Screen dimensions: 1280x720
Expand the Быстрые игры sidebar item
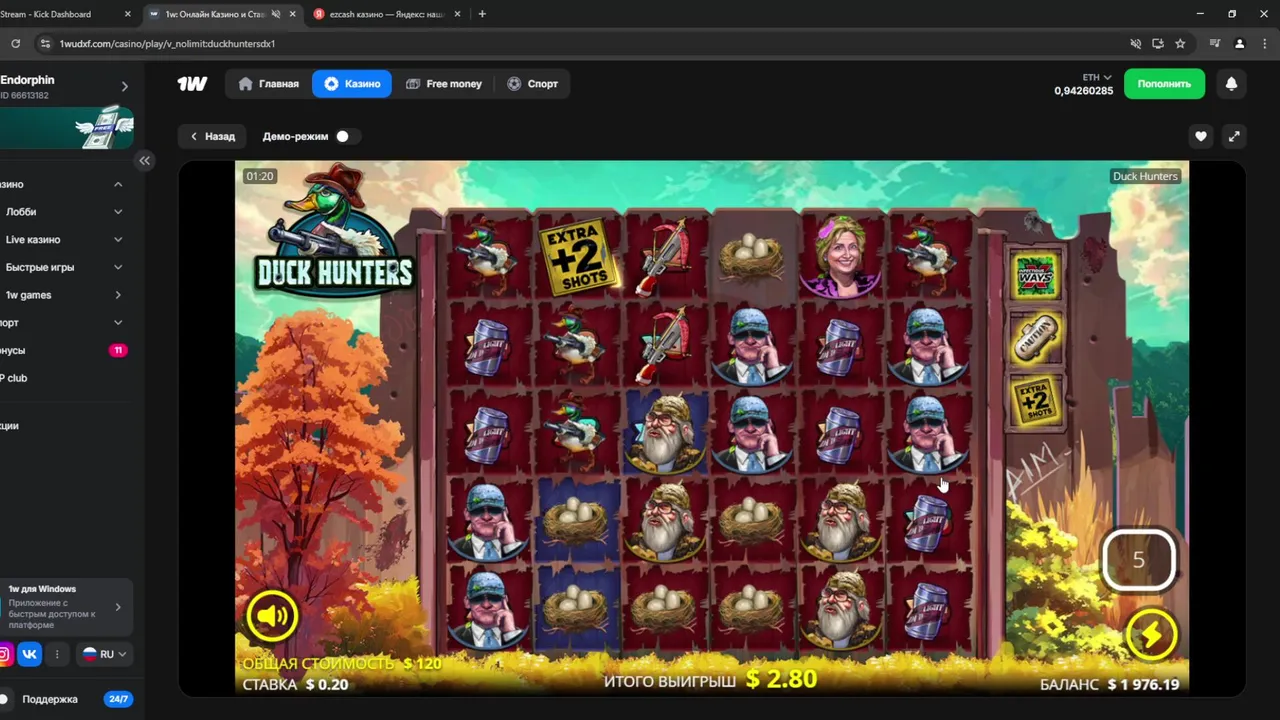click(x=118, y=267)
